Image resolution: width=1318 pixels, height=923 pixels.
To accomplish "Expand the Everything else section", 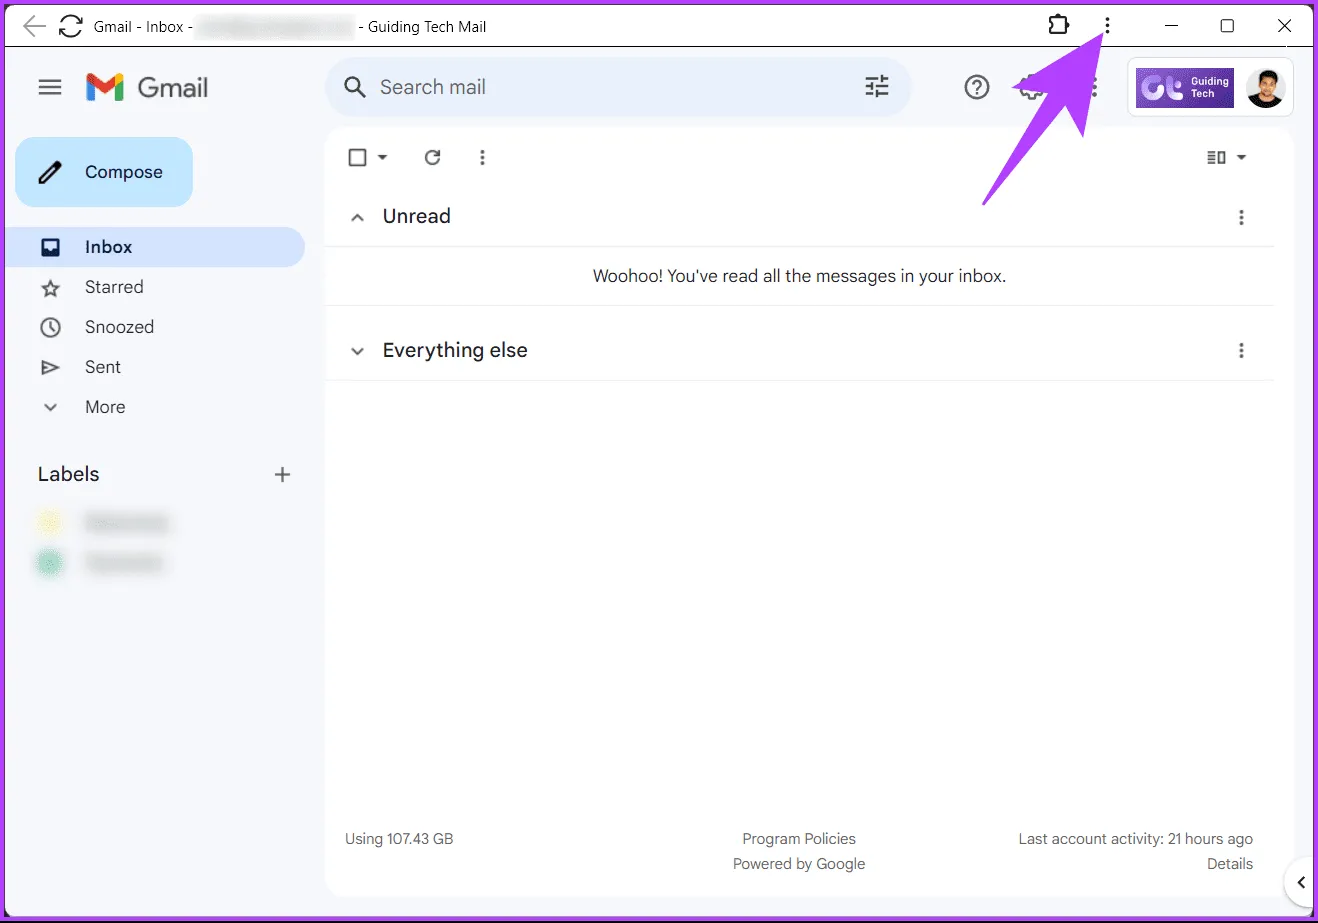I will (357, 351).
